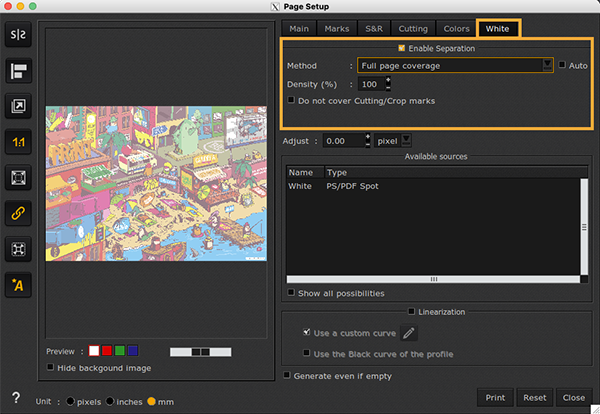Check Show all possibilities

click(291, 293)
